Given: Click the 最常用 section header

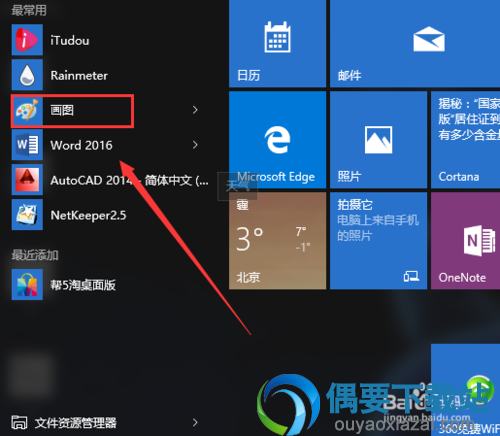Looking at the screenshot, I should tap(29, 10).
